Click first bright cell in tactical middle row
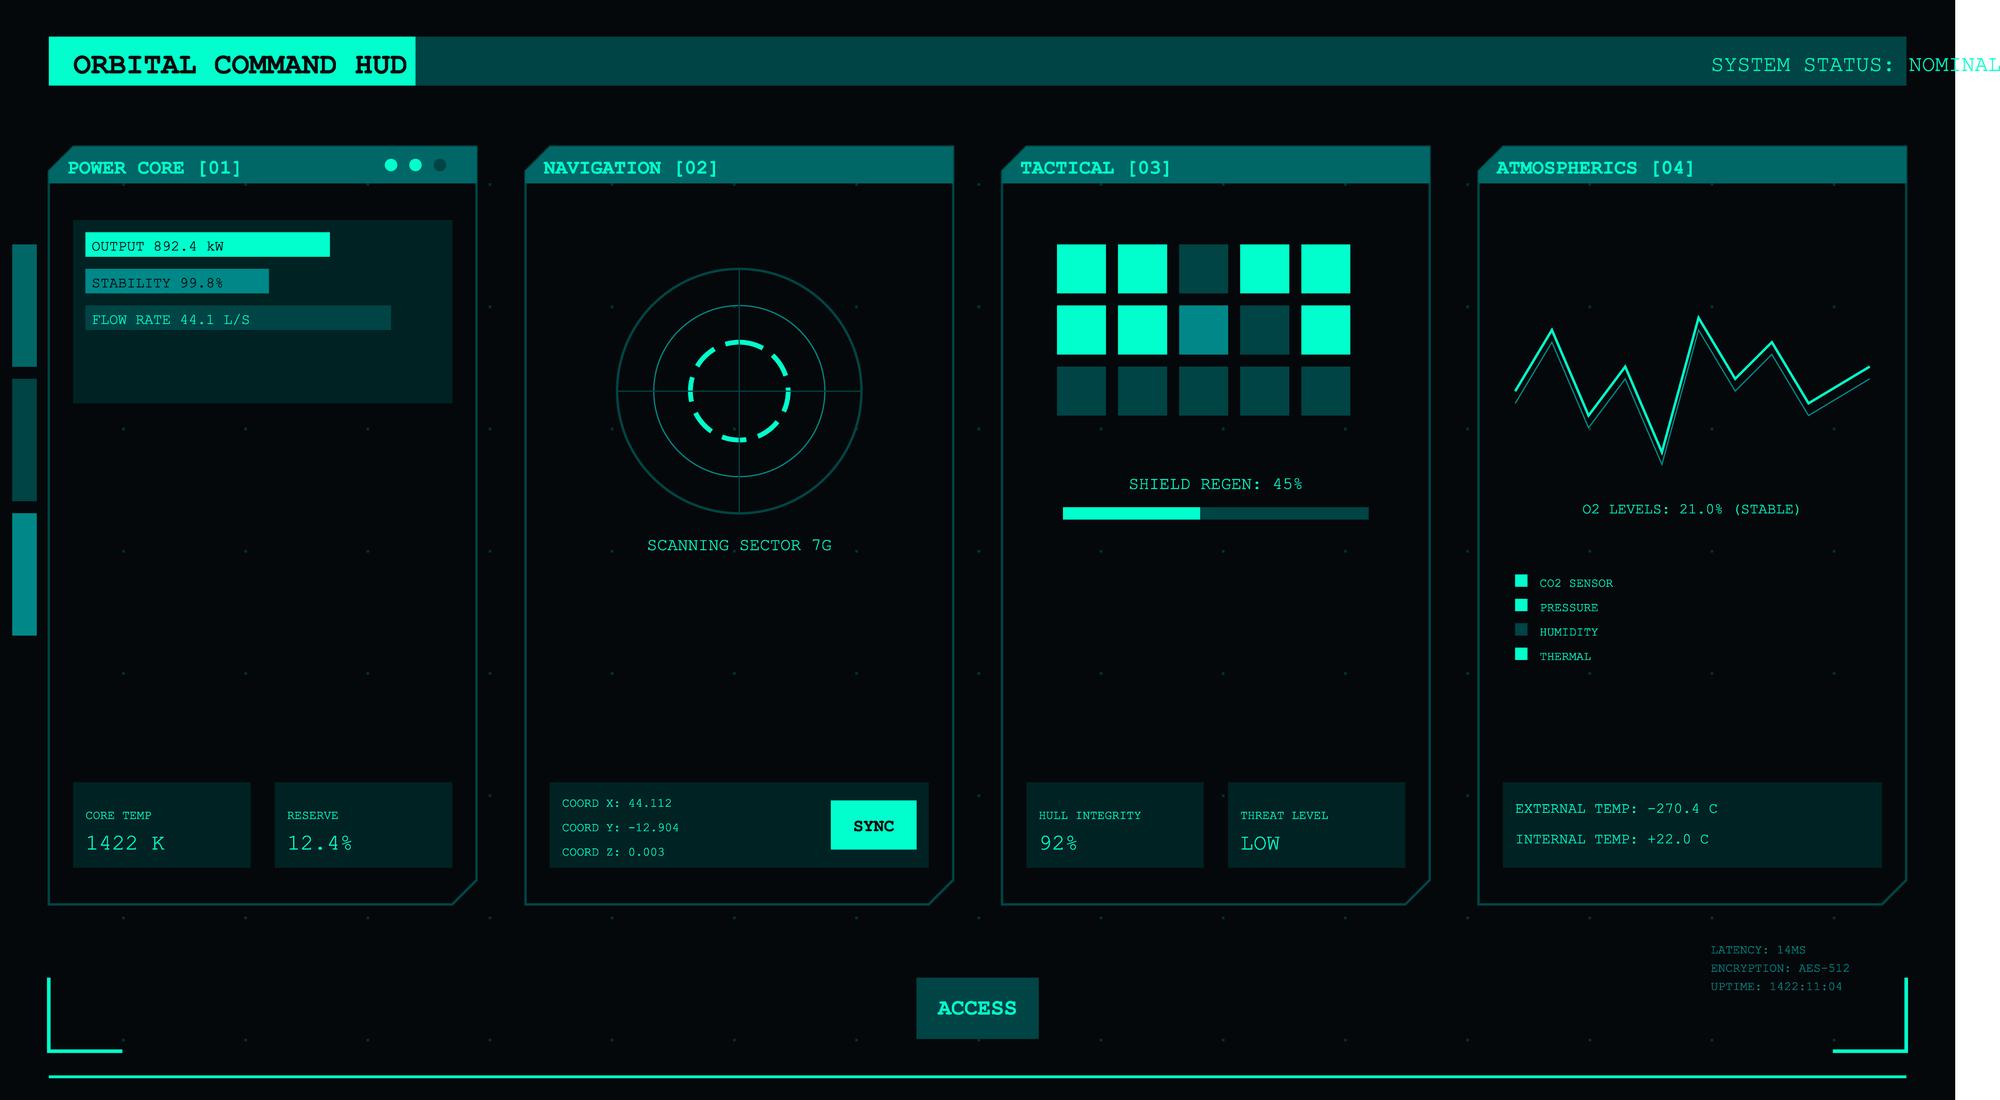2000x1100 pixels. (x=1081, y=330)
